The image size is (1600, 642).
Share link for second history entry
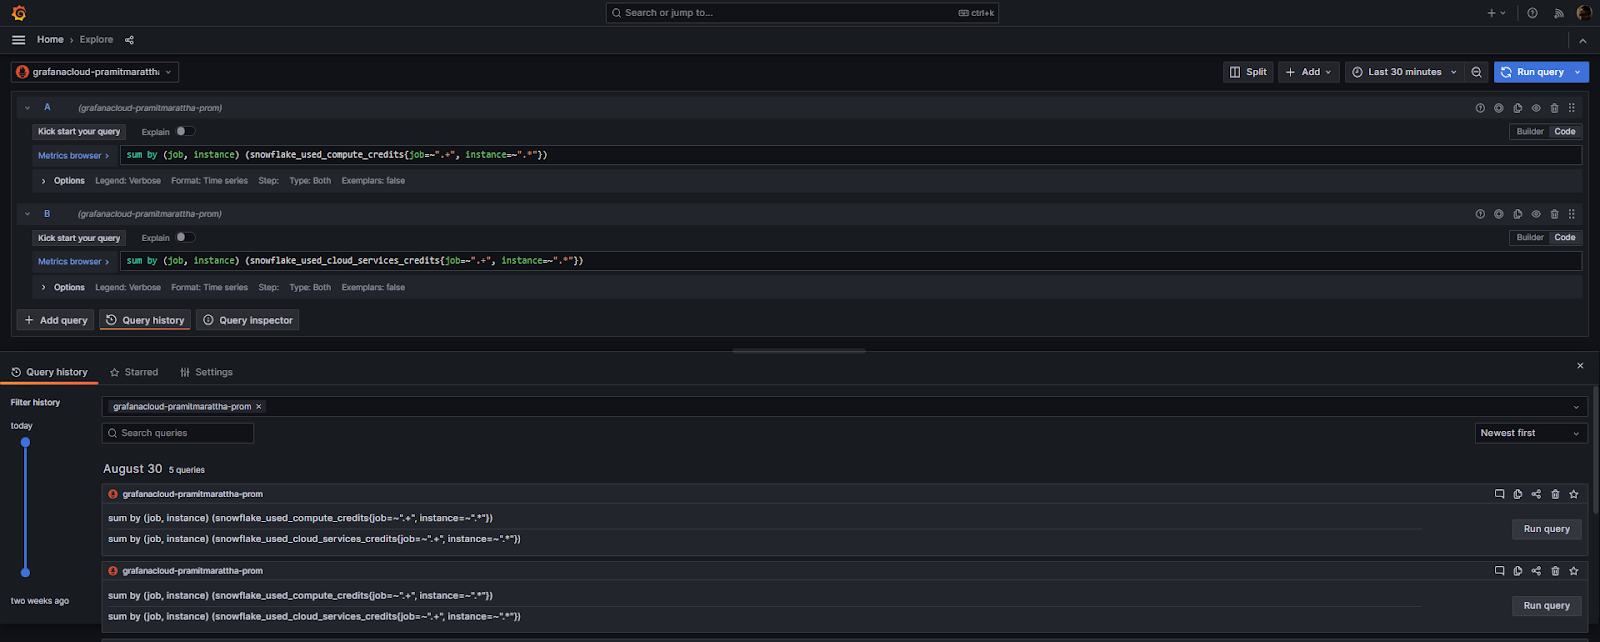click(x=1536, y=571)
